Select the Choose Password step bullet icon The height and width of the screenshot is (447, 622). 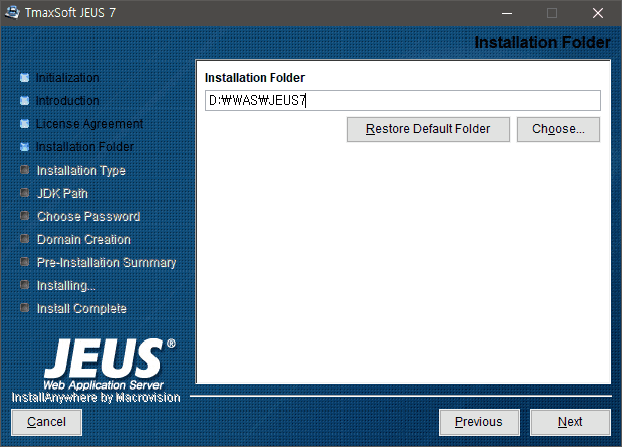(25, 216)
